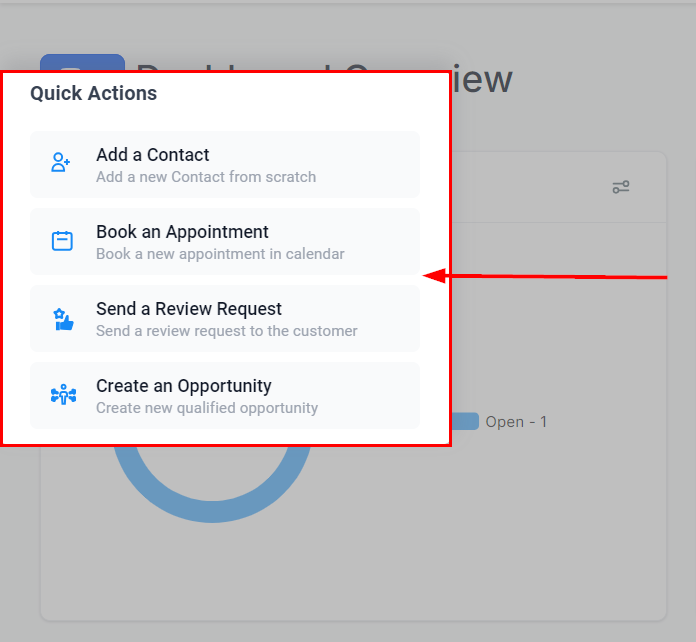Pick 'Create an Opportunity' quick action title
Viewport: 696px width, 642px height.
pyautogui.click(x=183, y=386)
